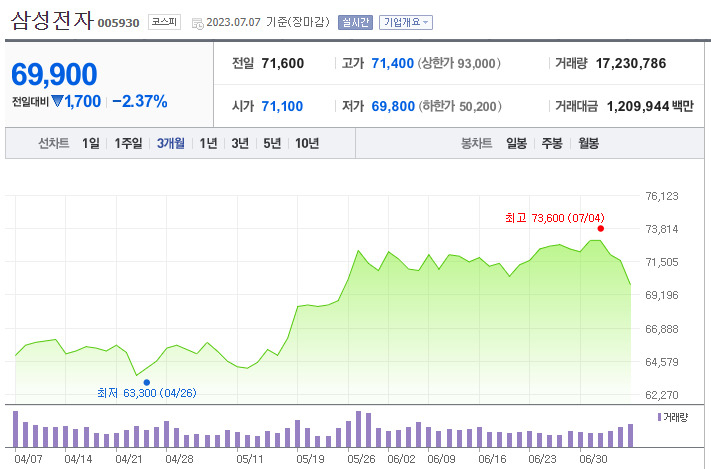Click the 삼성전자 stock name heading
Image resolution: width=711 pixels, height=469 pixels.
(52, 20)
